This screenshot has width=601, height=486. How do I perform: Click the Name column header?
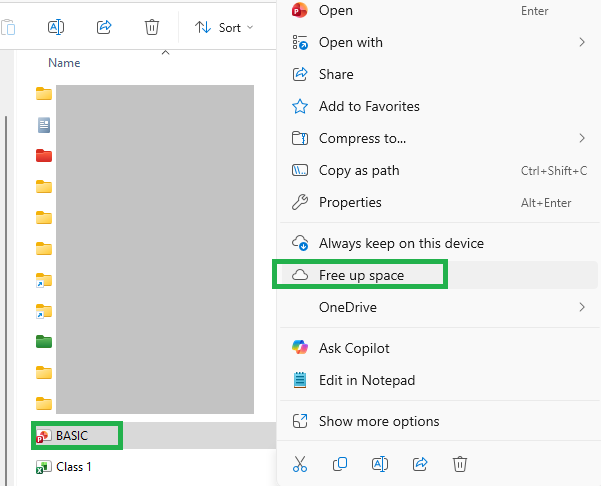pyautogui.click(x=64, y=63)
